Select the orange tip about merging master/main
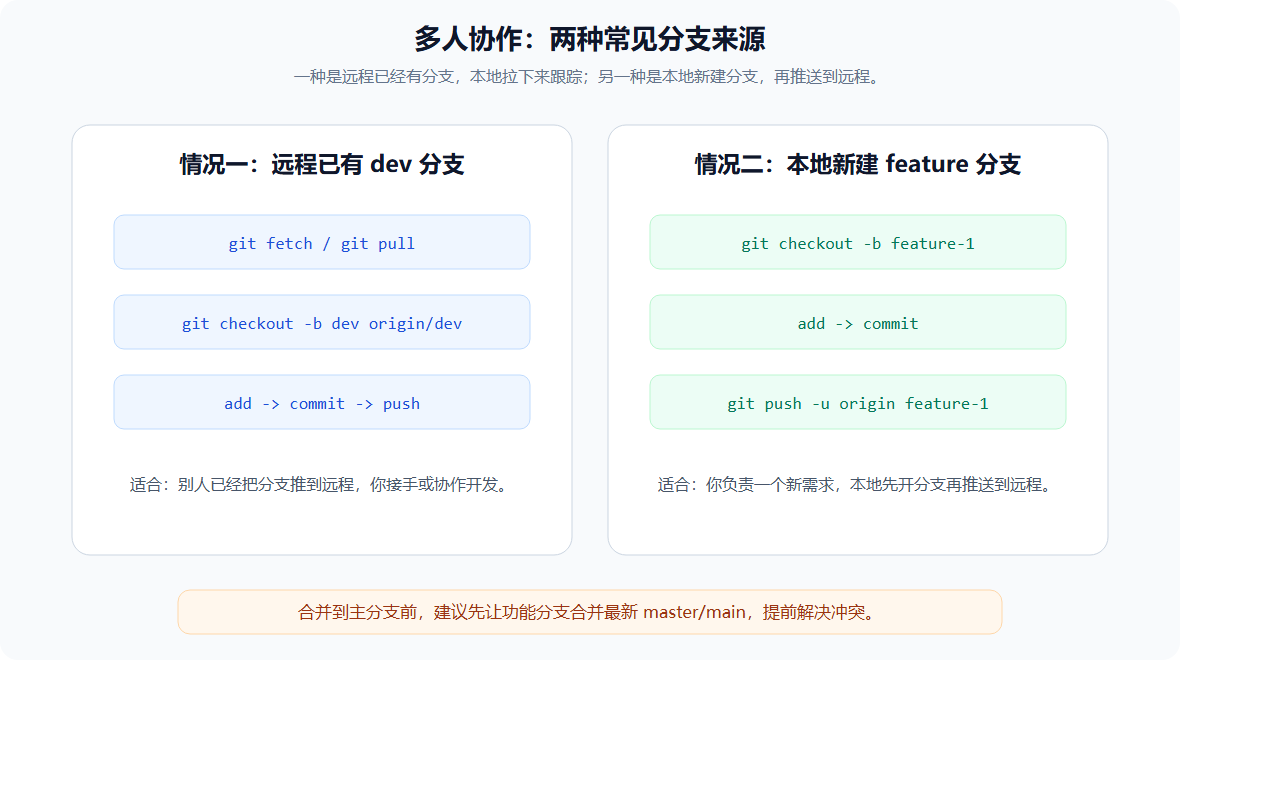 tap(590, 612)
